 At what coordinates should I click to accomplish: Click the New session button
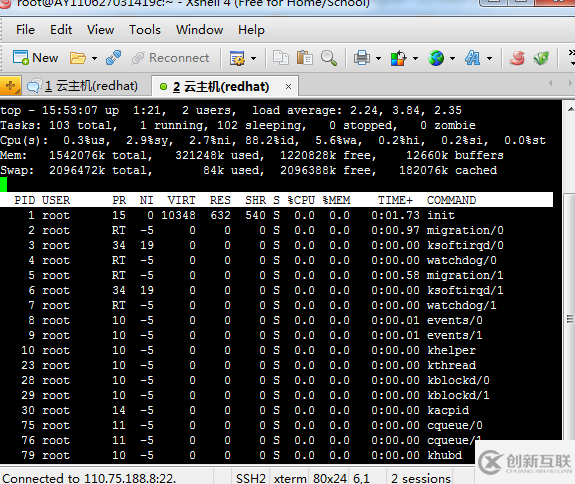pyautogui.click(x=36, y=58)
